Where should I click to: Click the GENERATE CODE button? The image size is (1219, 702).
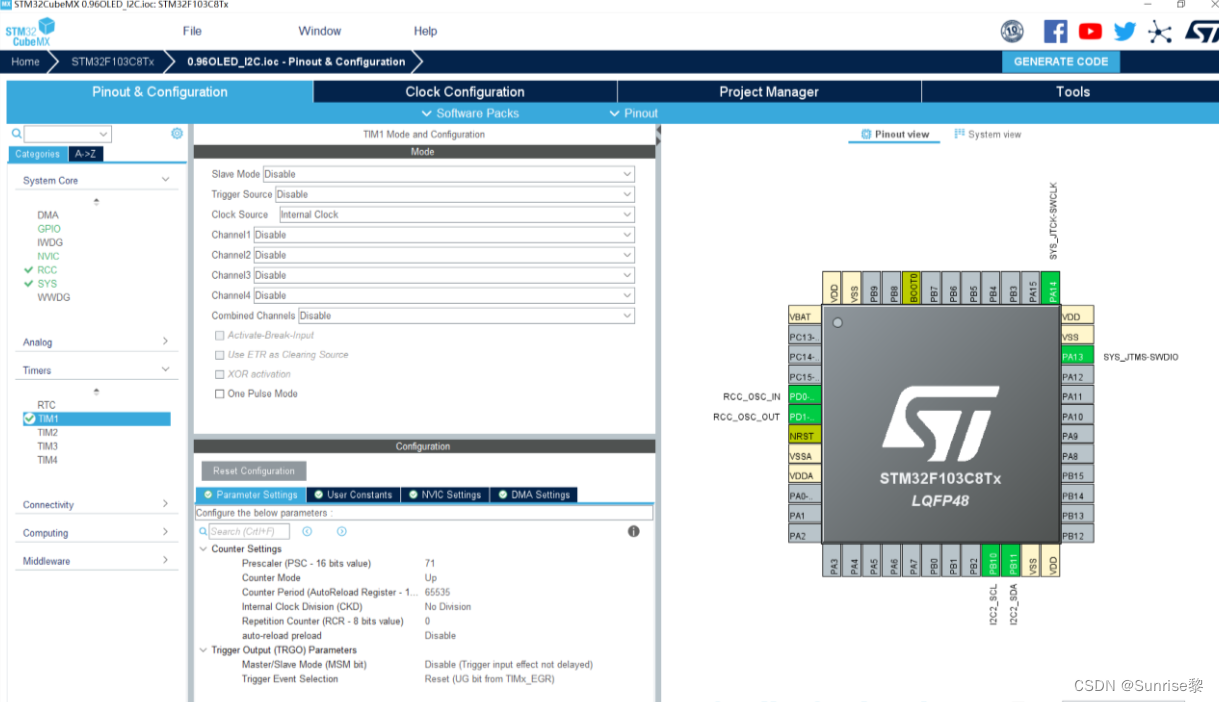click(1061, 61)
